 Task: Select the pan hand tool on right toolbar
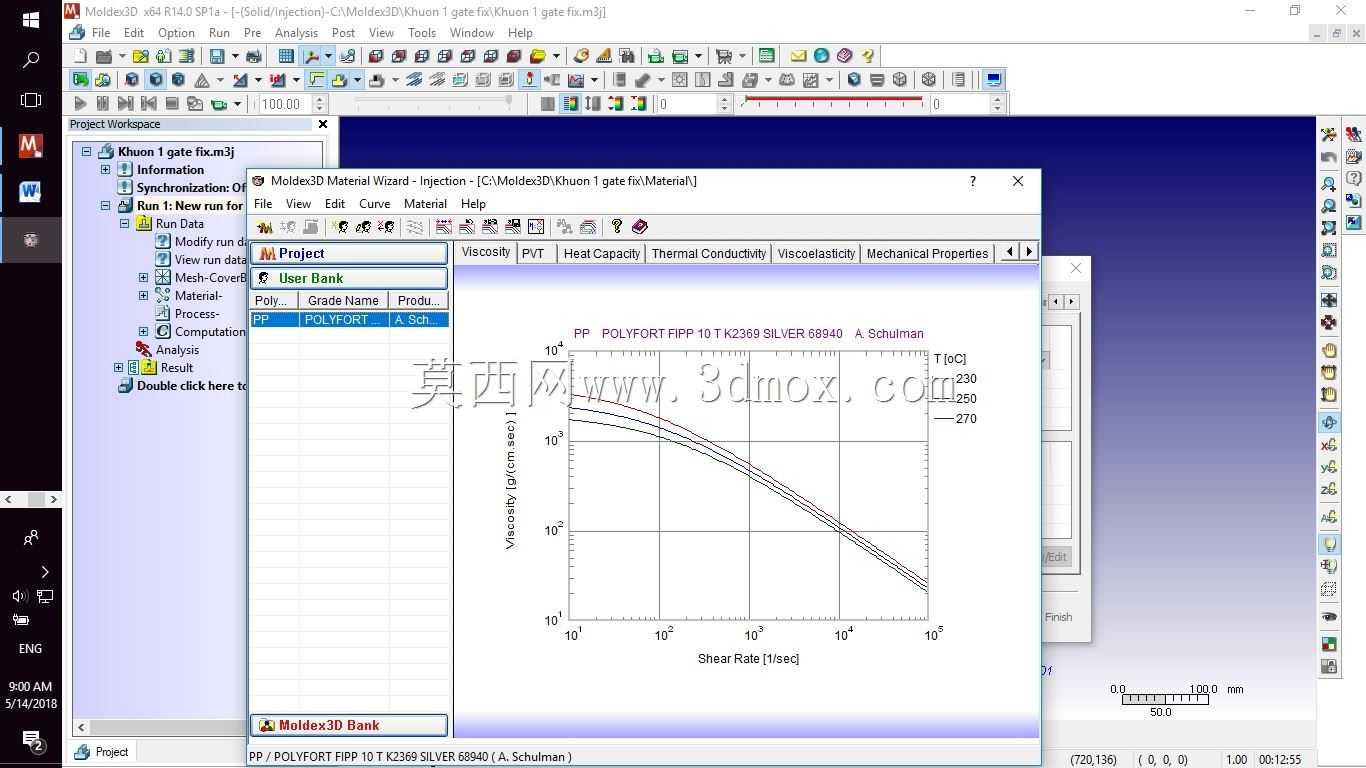coord(1329,350)
